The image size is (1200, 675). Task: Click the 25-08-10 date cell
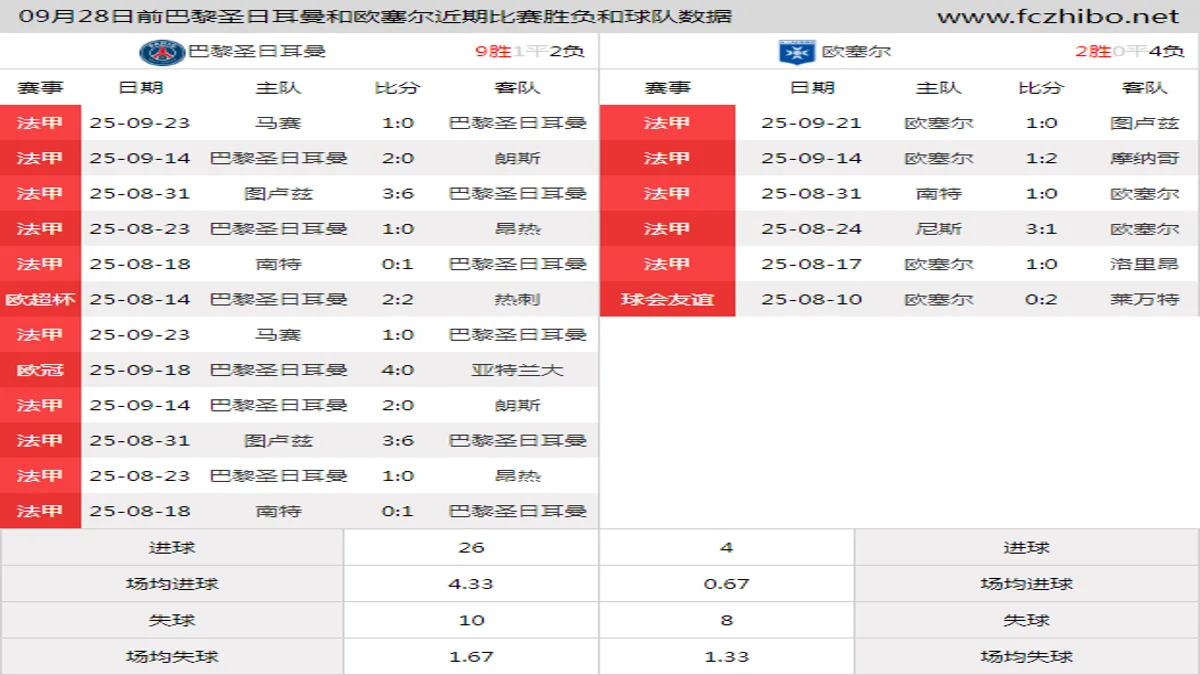tap(811, 299)
